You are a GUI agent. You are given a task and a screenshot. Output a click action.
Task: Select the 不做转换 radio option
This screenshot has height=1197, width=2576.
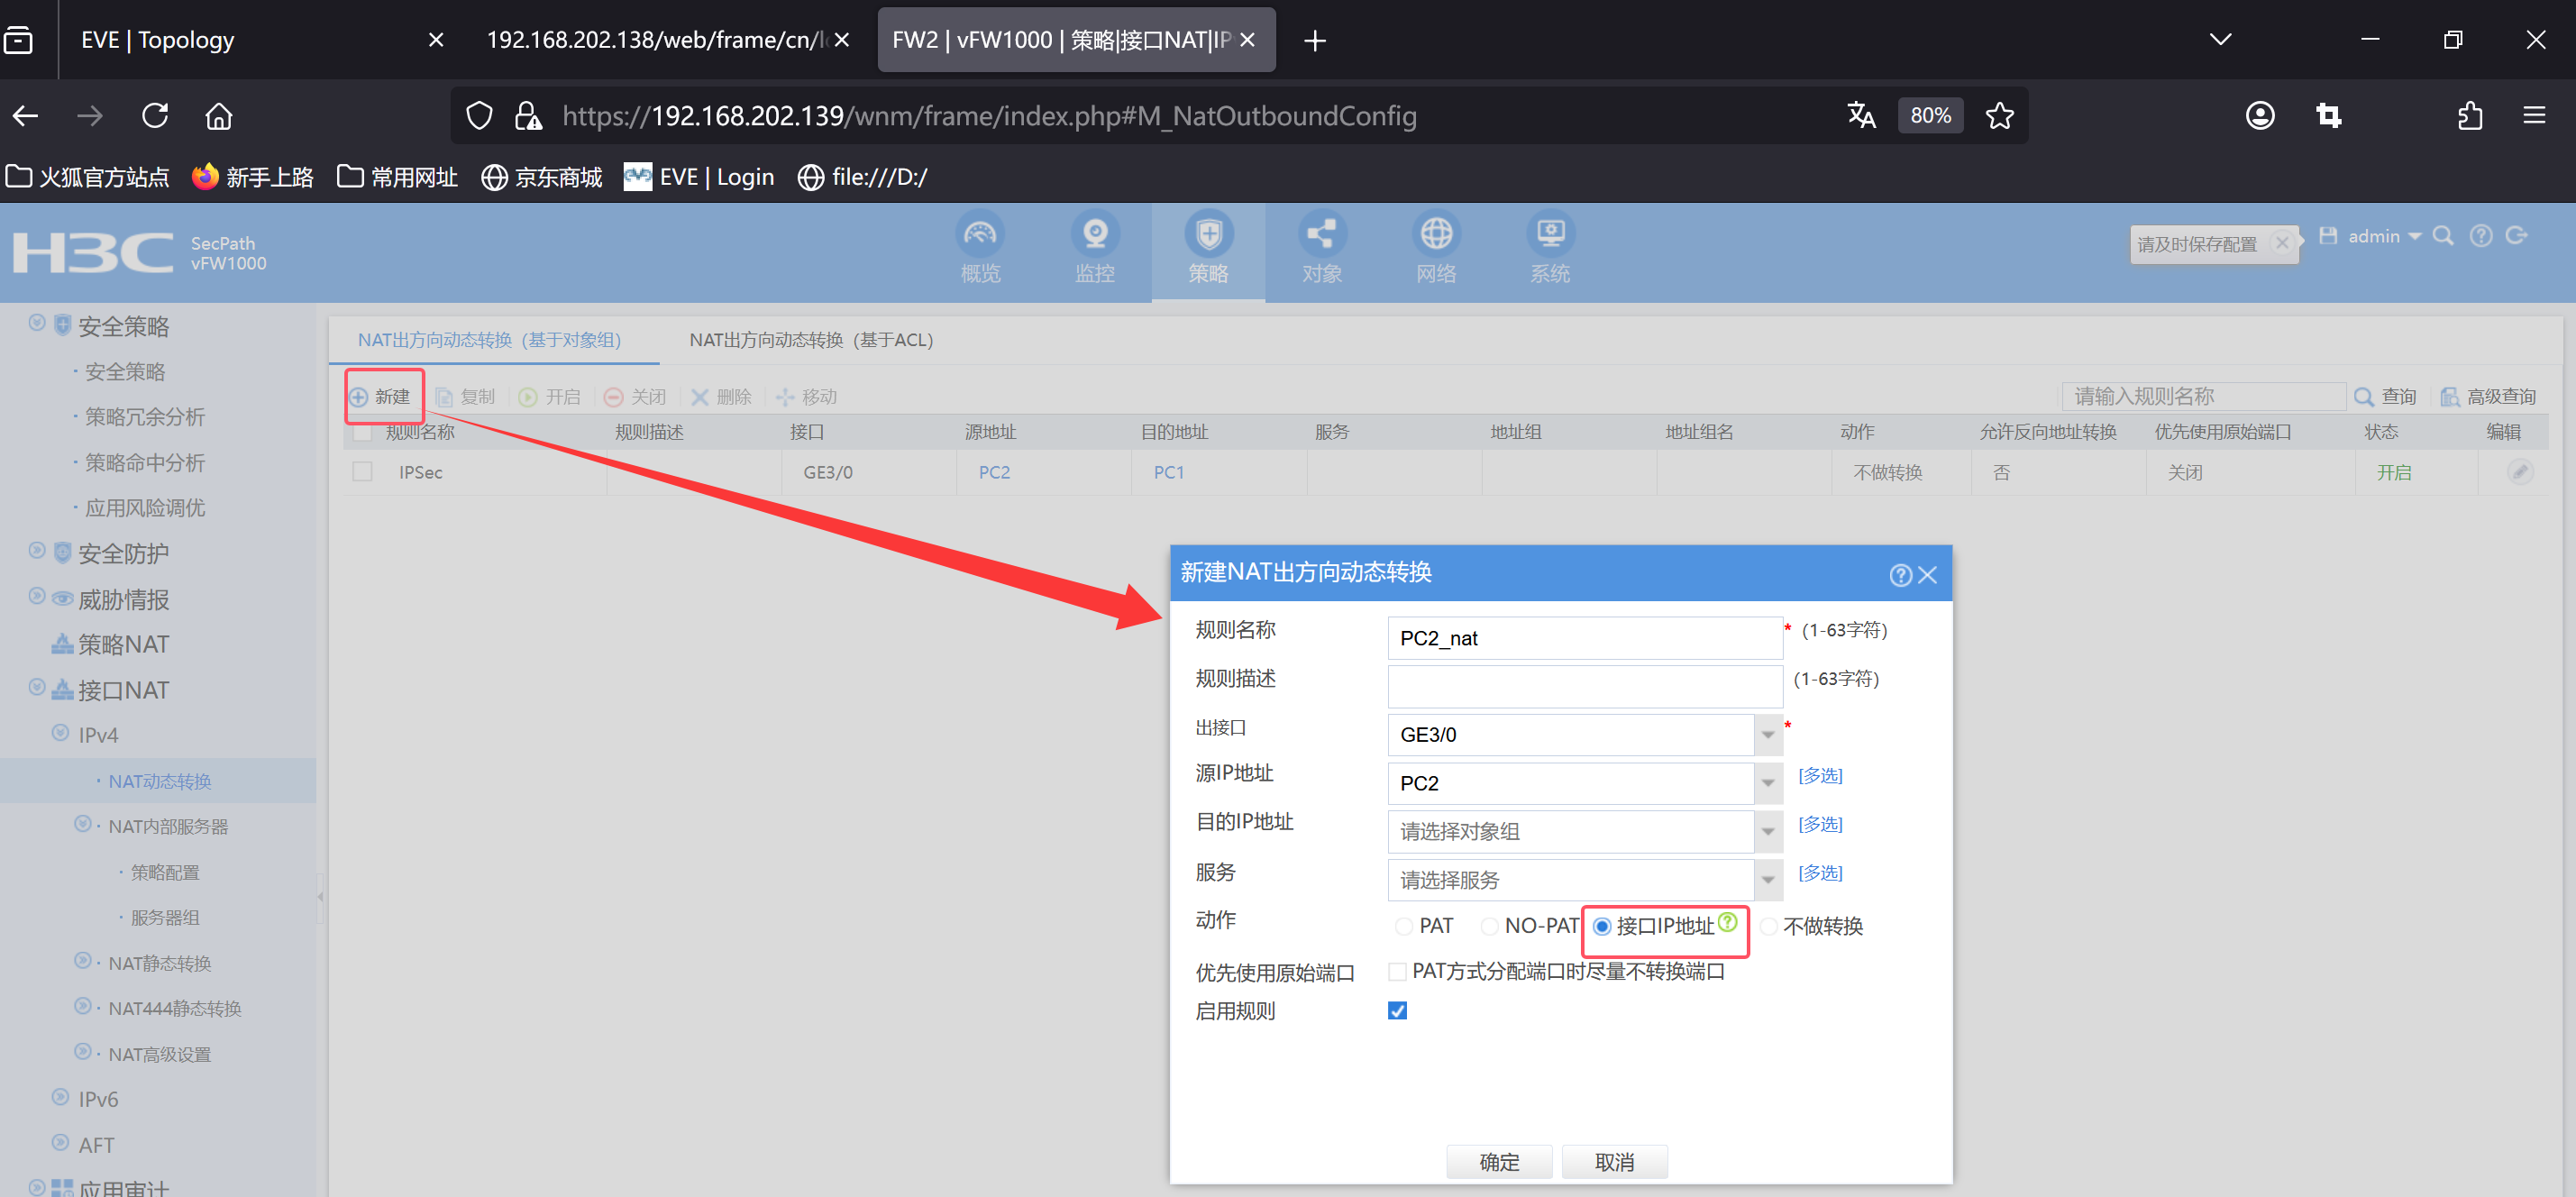(1768, 926)
